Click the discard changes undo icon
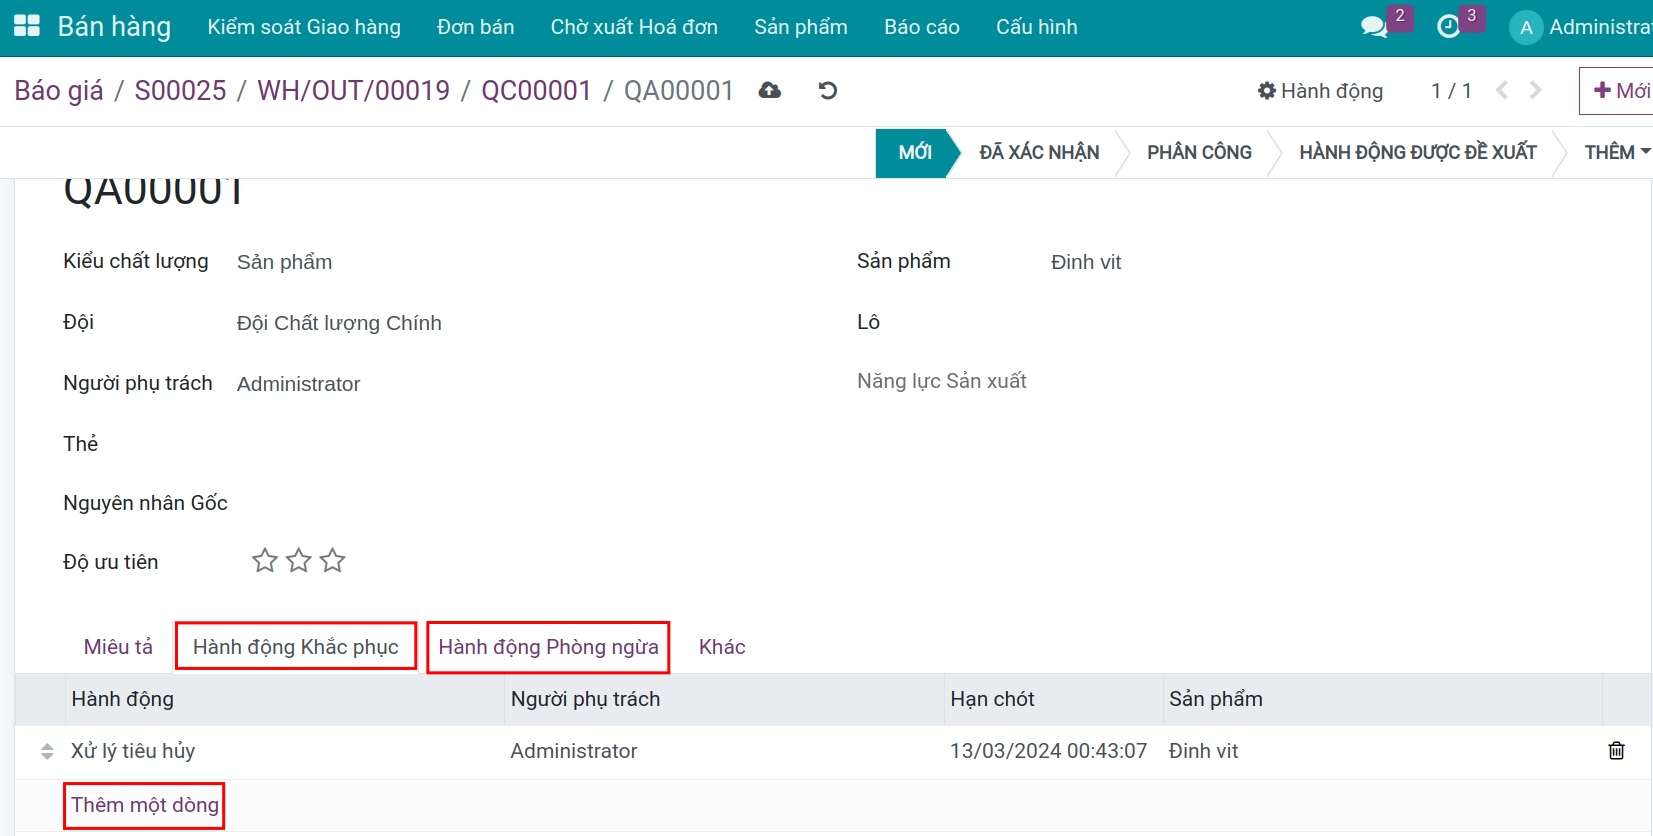 [x=828, y=91]
